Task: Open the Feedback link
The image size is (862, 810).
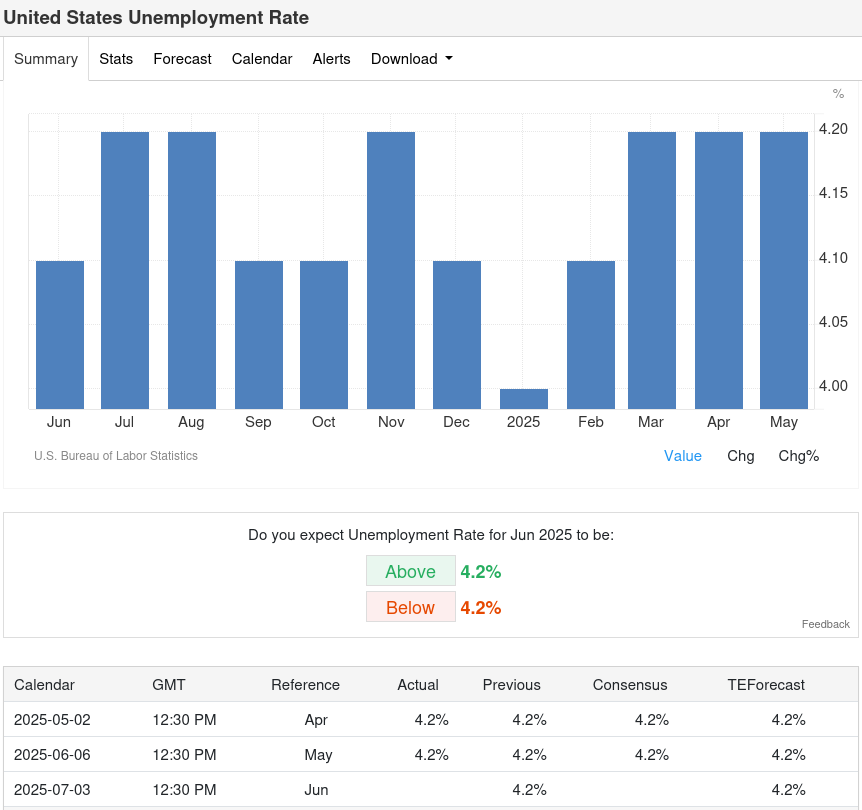Action: (825, 624)
